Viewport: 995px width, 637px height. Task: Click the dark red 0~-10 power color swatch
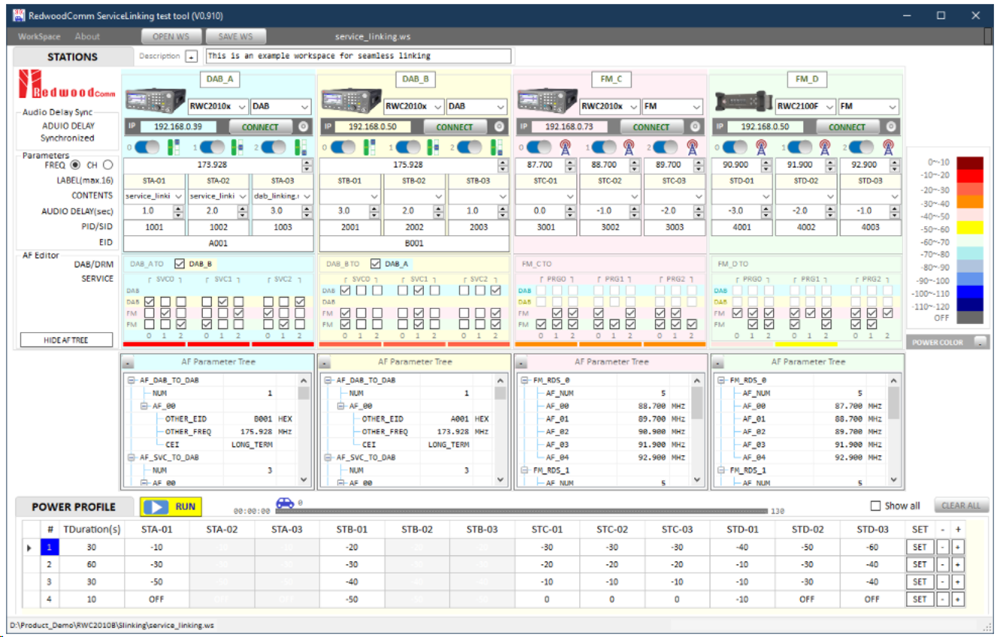(x=970, y=162)
